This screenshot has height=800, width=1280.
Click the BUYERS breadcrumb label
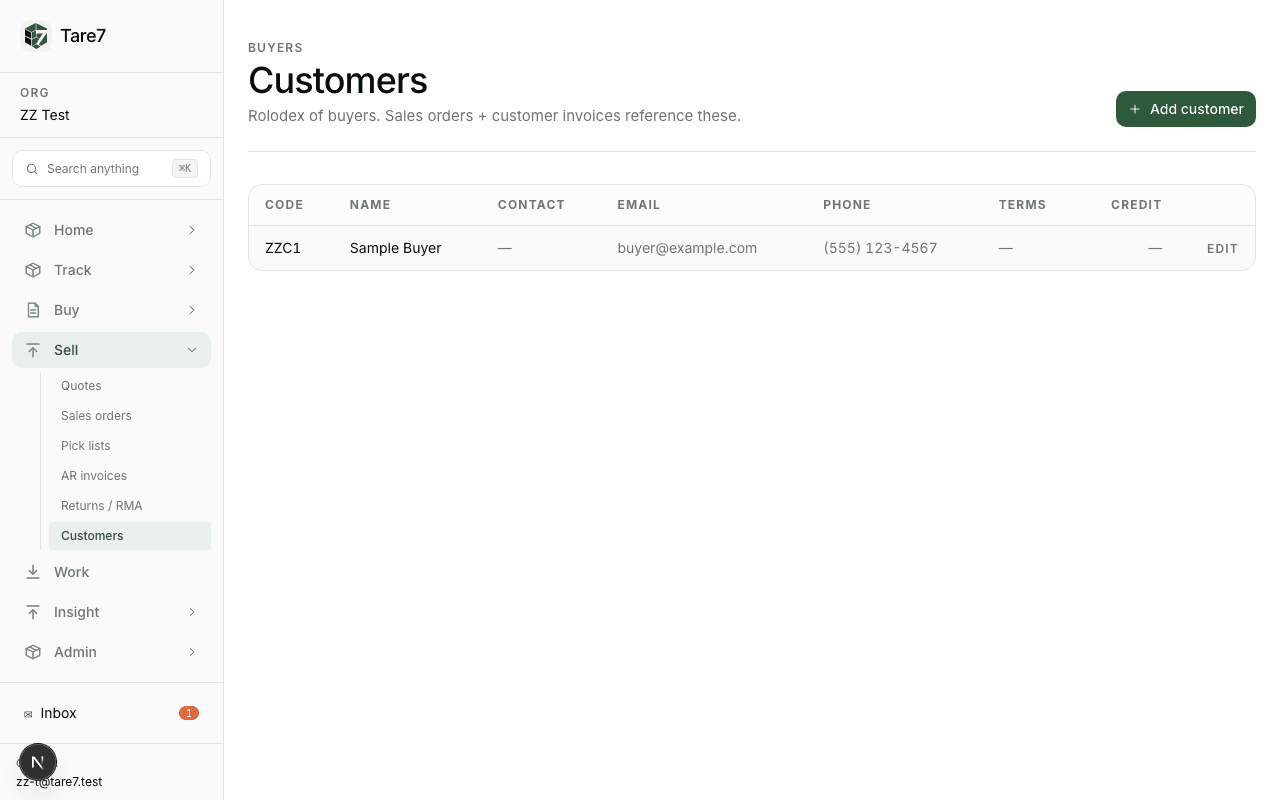pos(275,48)
